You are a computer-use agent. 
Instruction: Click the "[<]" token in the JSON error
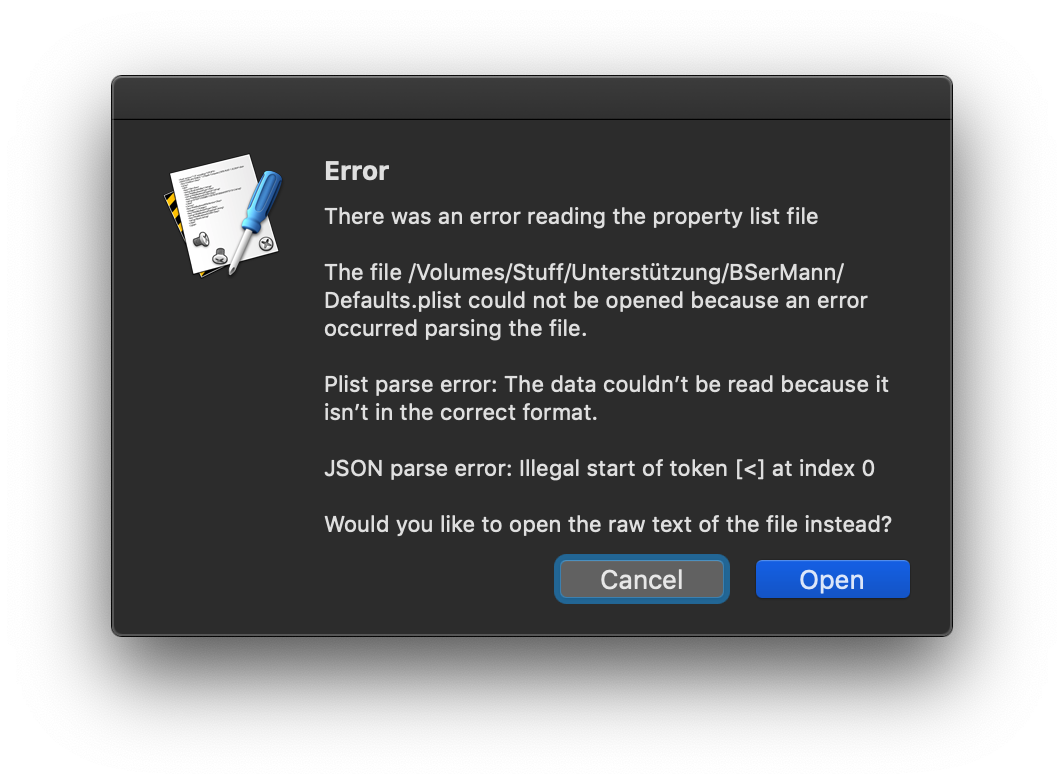coord(746,468)
